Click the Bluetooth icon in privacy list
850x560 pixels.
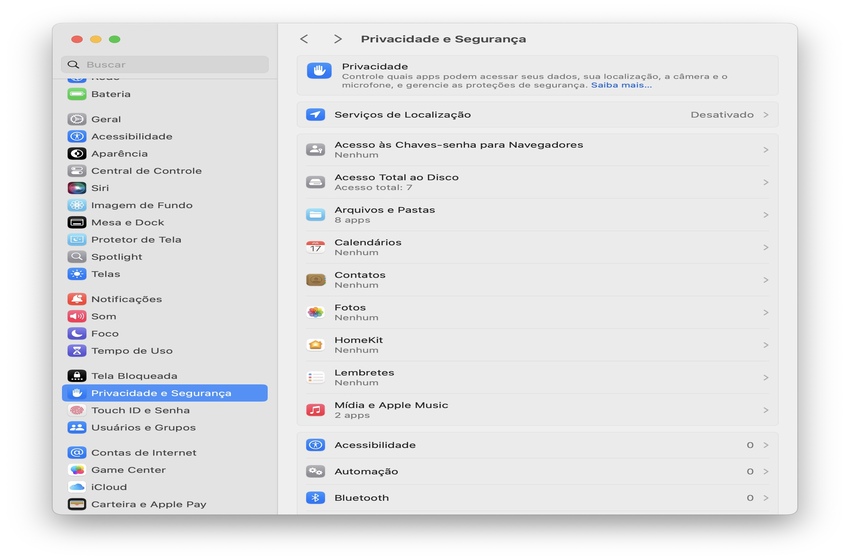coord(315,498)
